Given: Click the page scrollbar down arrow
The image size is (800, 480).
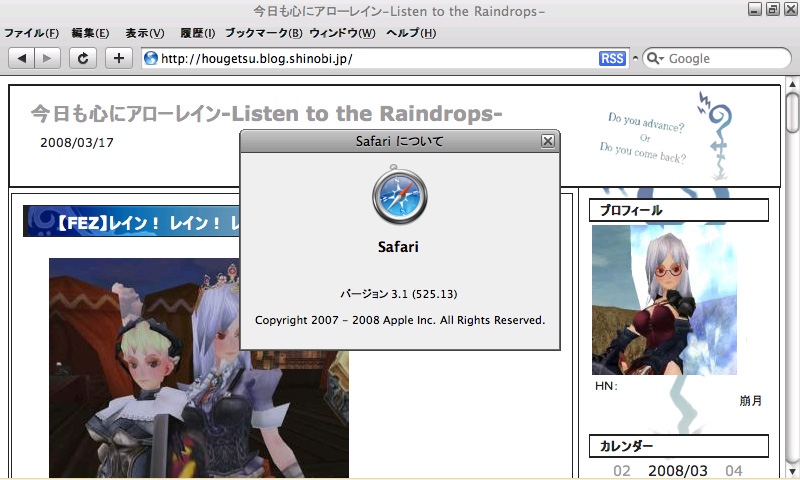Looking at the screenshot, I should click(792, 471).
